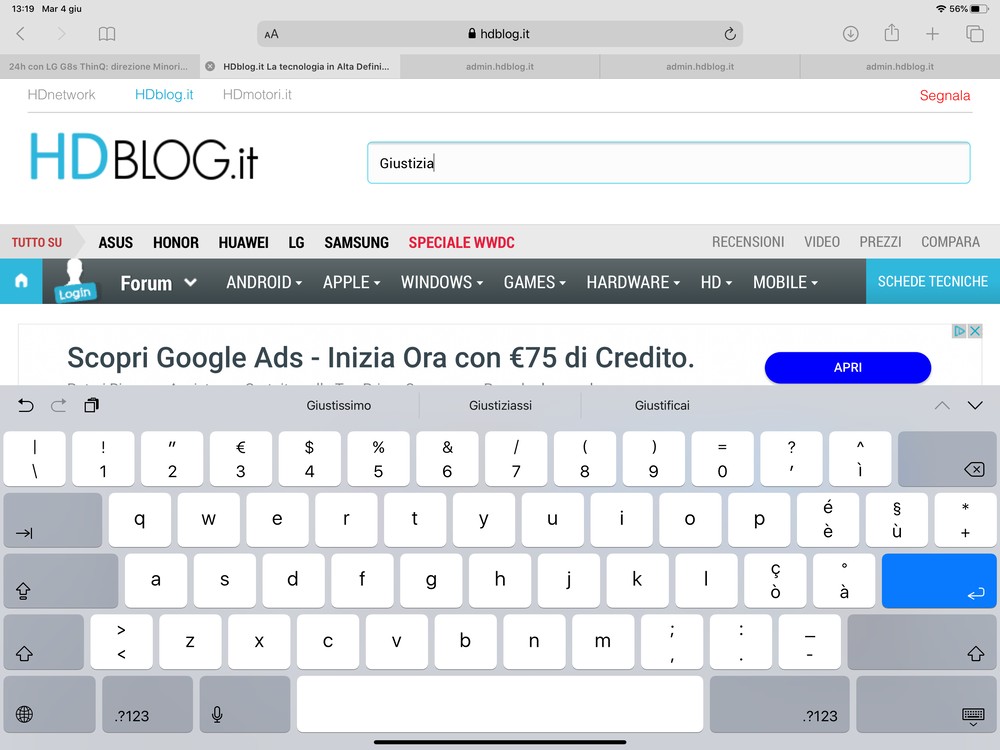Open the PREZZI section
The image size is (1000, 750).
point(880,242)
